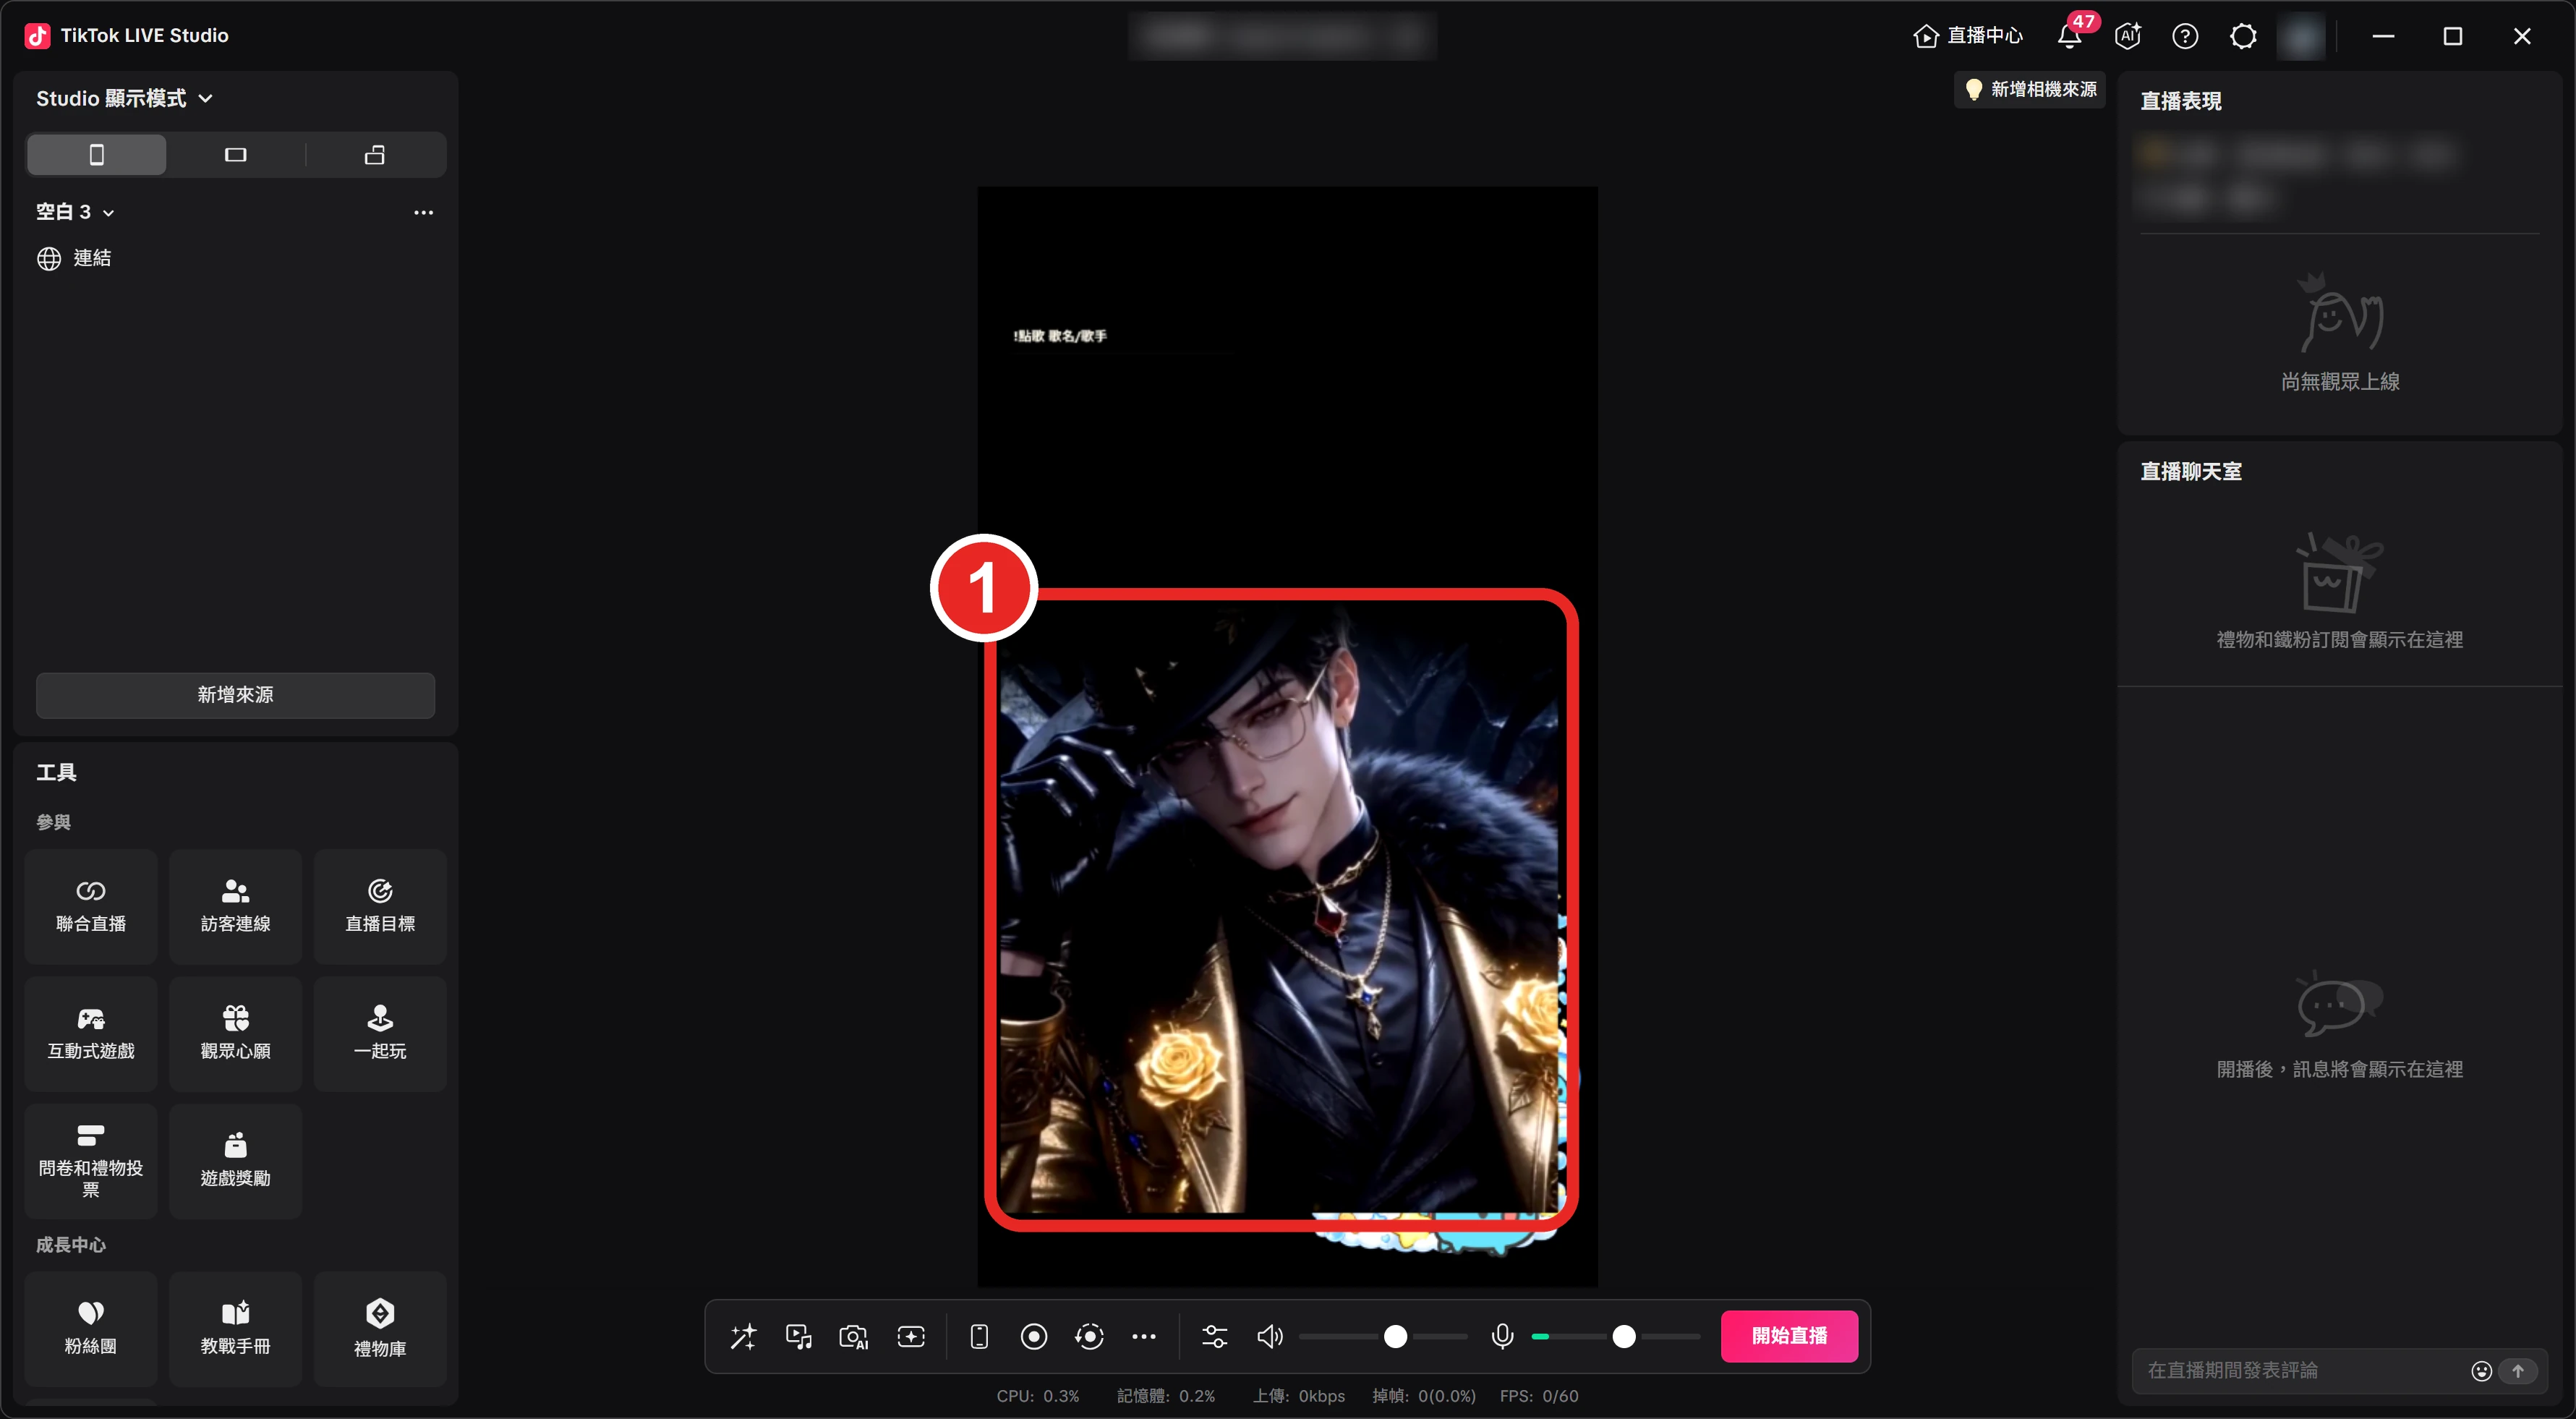Open the audio mixer settings icon
Viewport: 2576px width, 1419px height.
point(1215,1337)
